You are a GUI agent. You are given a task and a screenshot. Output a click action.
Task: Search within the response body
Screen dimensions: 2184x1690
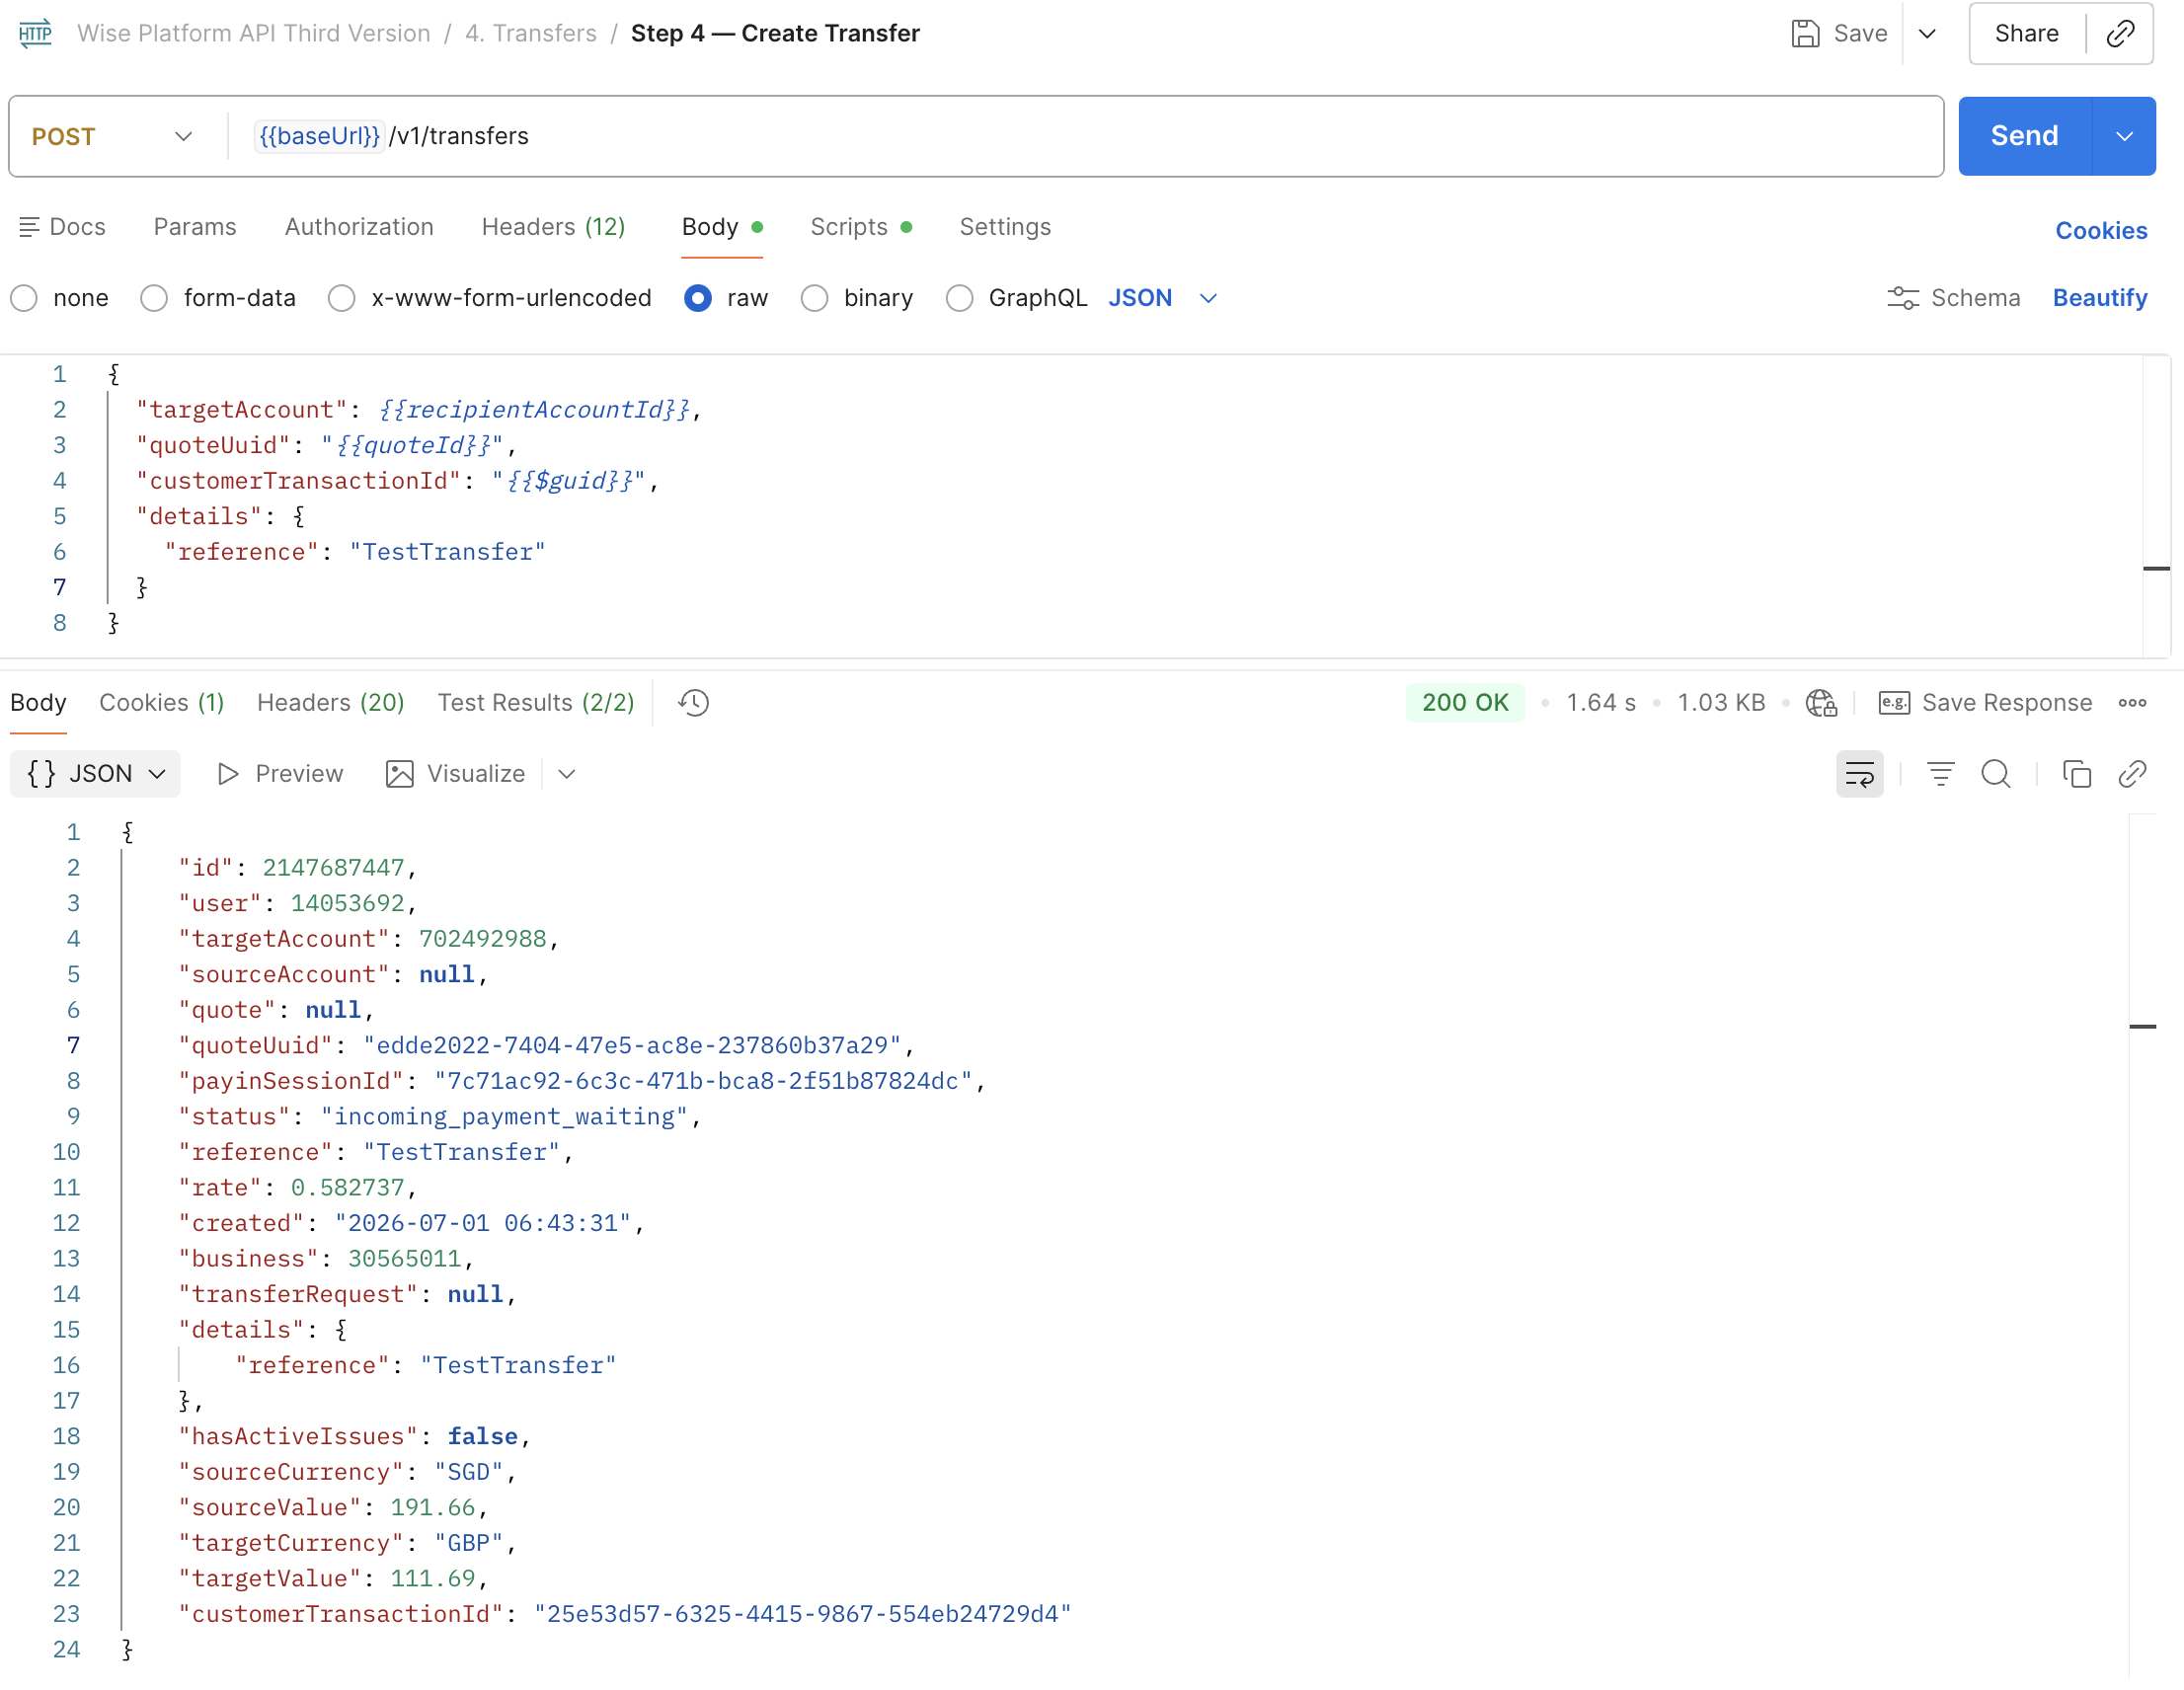pos(1996,774)
